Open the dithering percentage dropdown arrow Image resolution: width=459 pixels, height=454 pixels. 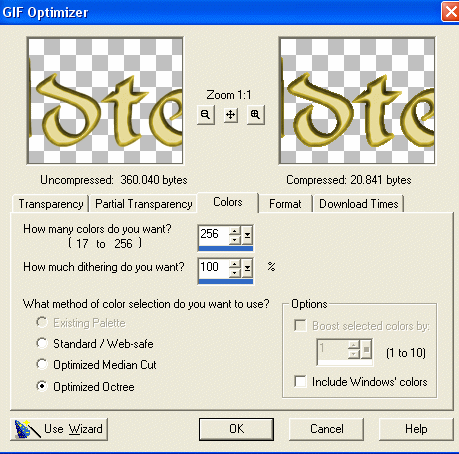247,268
